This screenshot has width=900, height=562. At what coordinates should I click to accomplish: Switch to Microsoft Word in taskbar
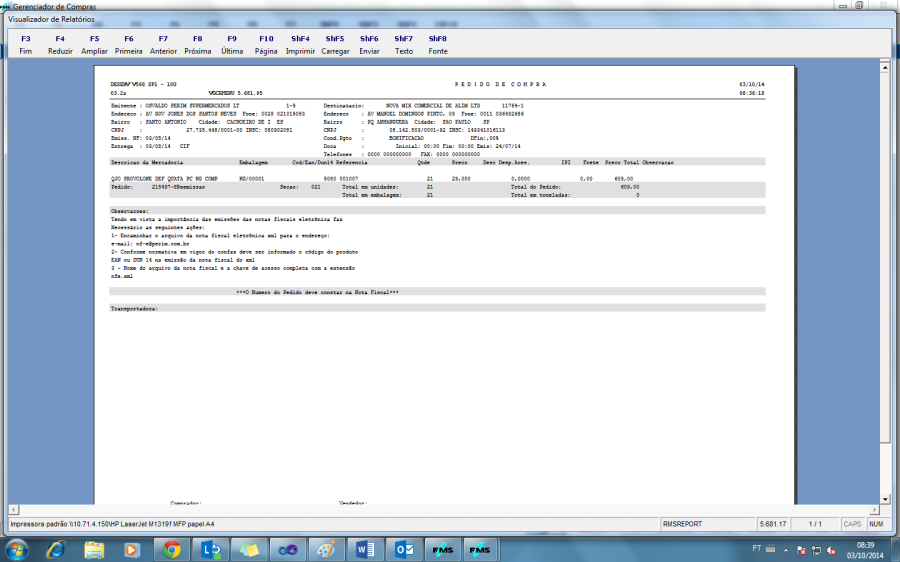tap(365, 550)
